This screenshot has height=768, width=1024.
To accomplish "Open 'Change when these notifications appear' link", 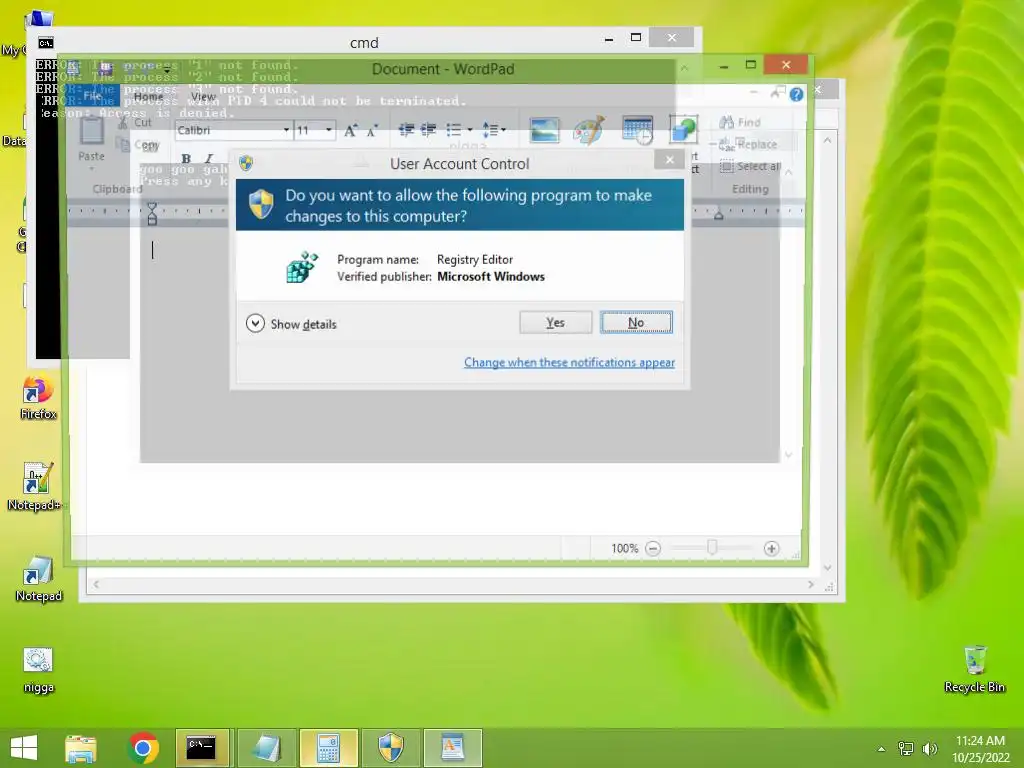I will click(x=569, y=362).
